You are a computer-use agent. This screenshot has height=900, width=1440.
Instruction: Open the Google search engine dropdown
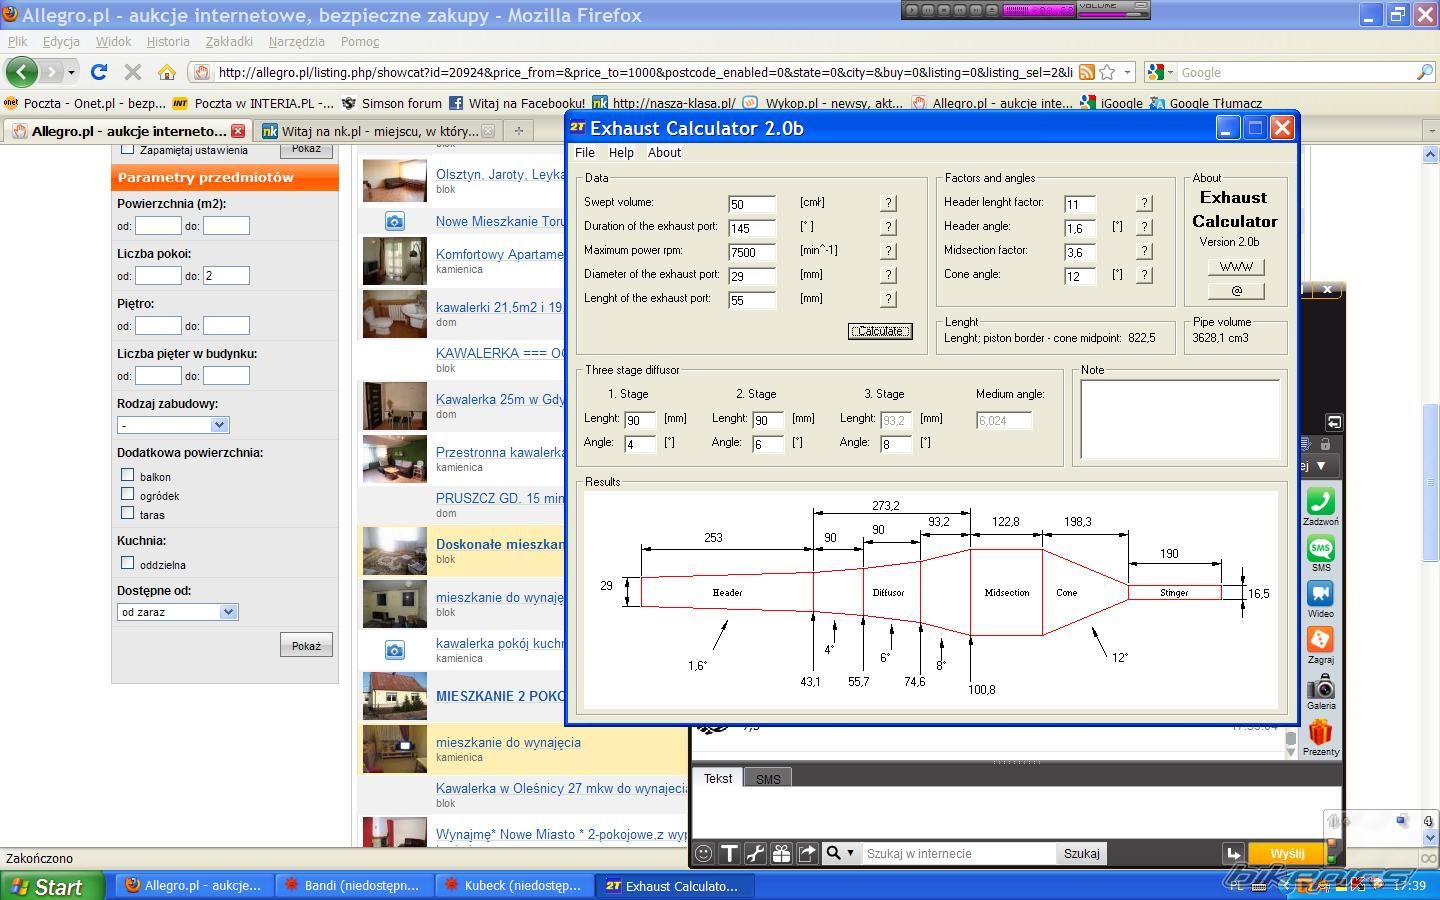tap(1160, 72)
